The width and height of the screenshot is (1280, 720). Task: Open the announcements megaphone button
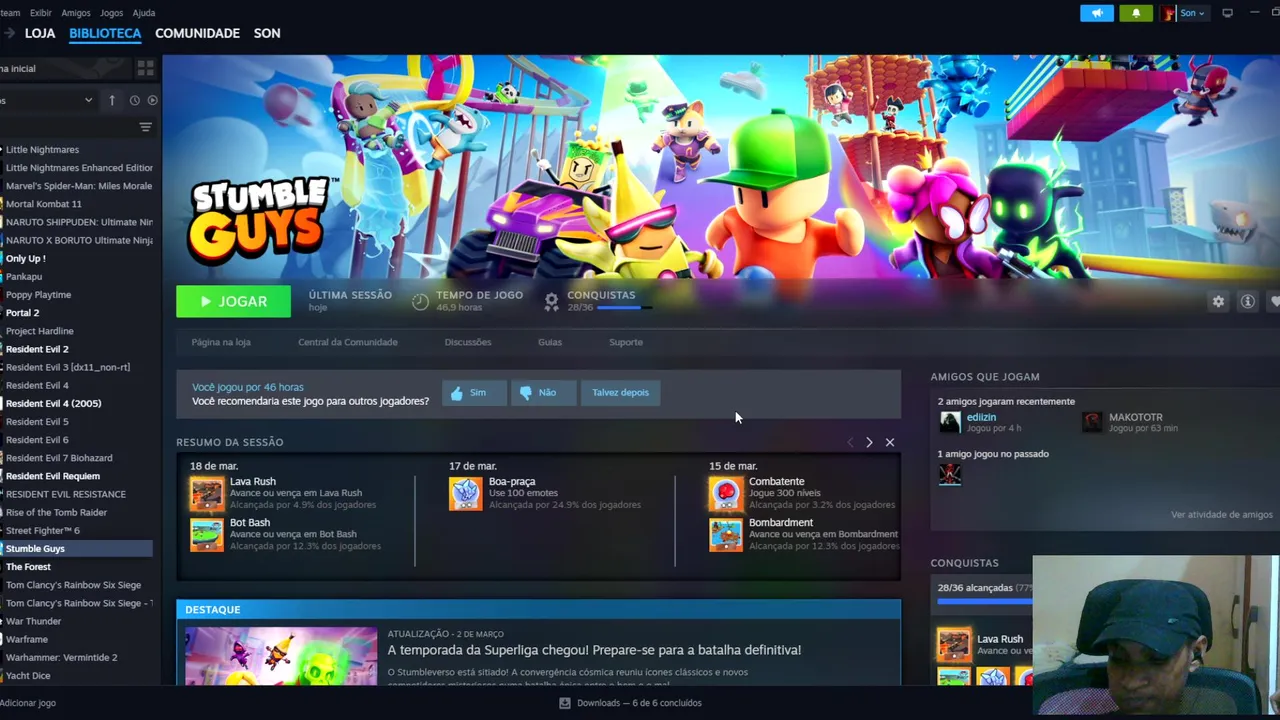coord(1097,13)
